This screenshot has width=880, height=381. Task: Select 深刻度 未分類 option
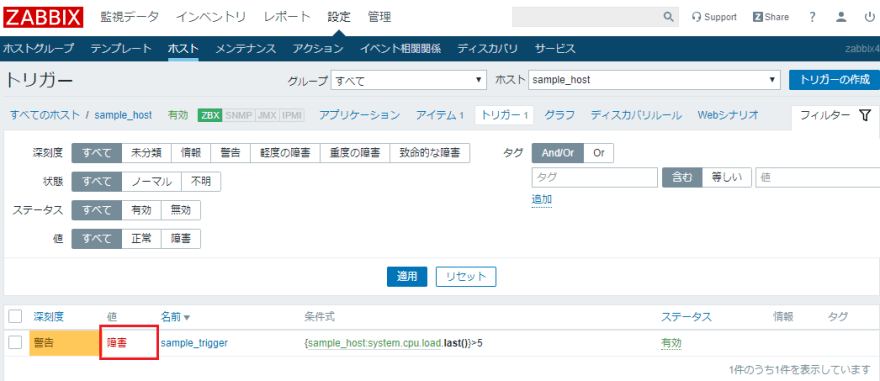(x=146, y=153)
